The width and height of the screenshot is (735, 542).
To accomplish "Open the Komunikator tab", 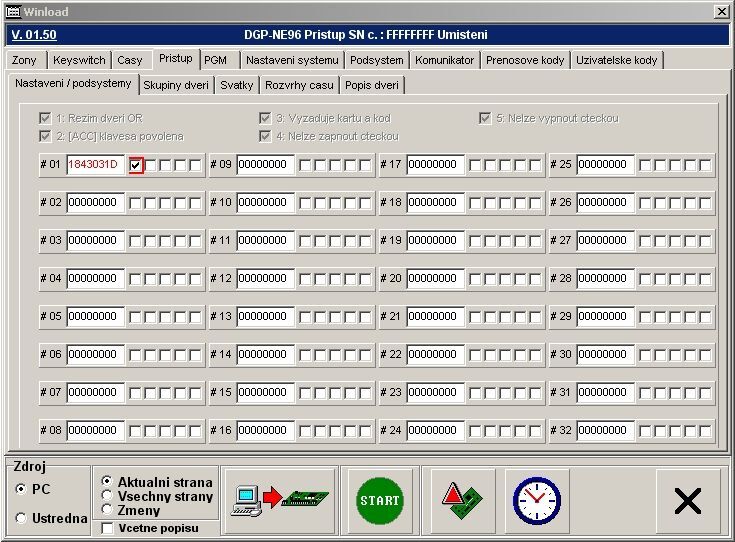I will click(x=444, y=60).
